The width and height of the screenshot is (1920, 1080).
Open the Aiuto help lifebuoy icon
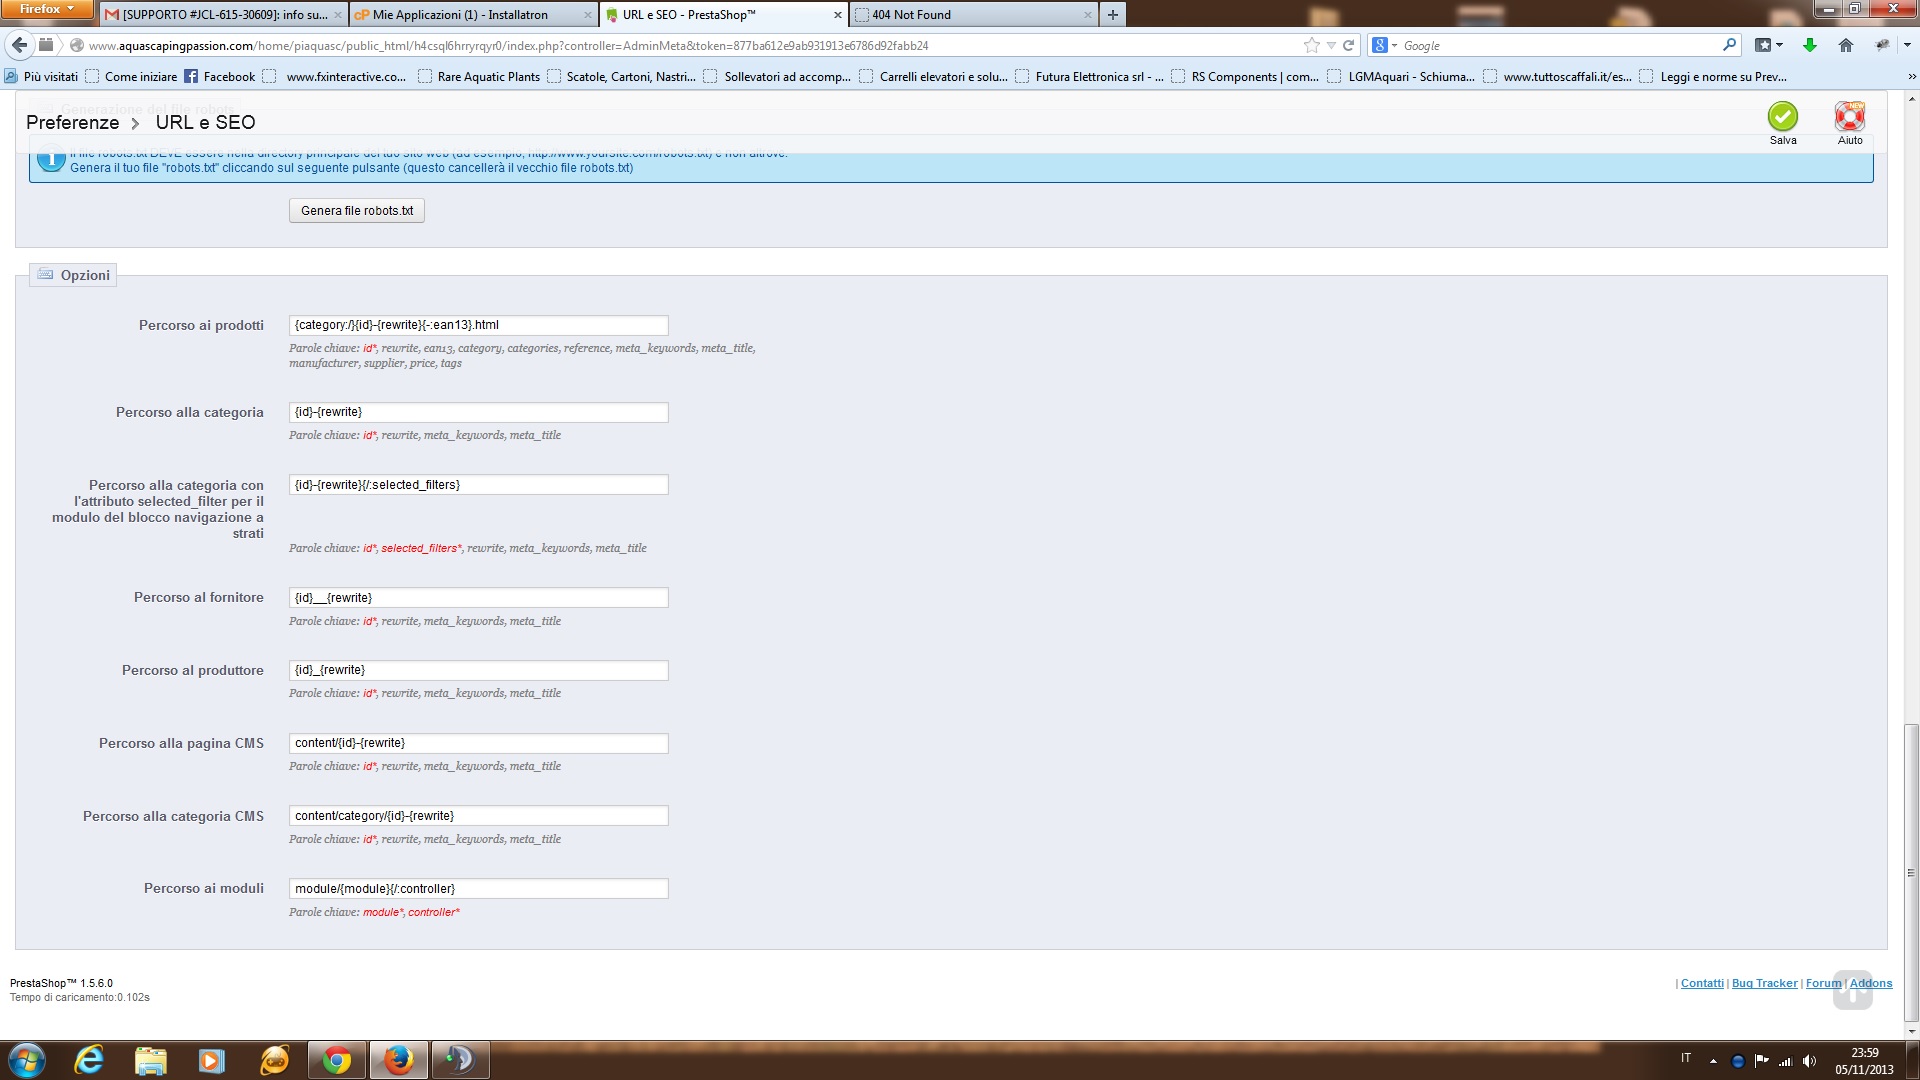[x=1849, y=117]
